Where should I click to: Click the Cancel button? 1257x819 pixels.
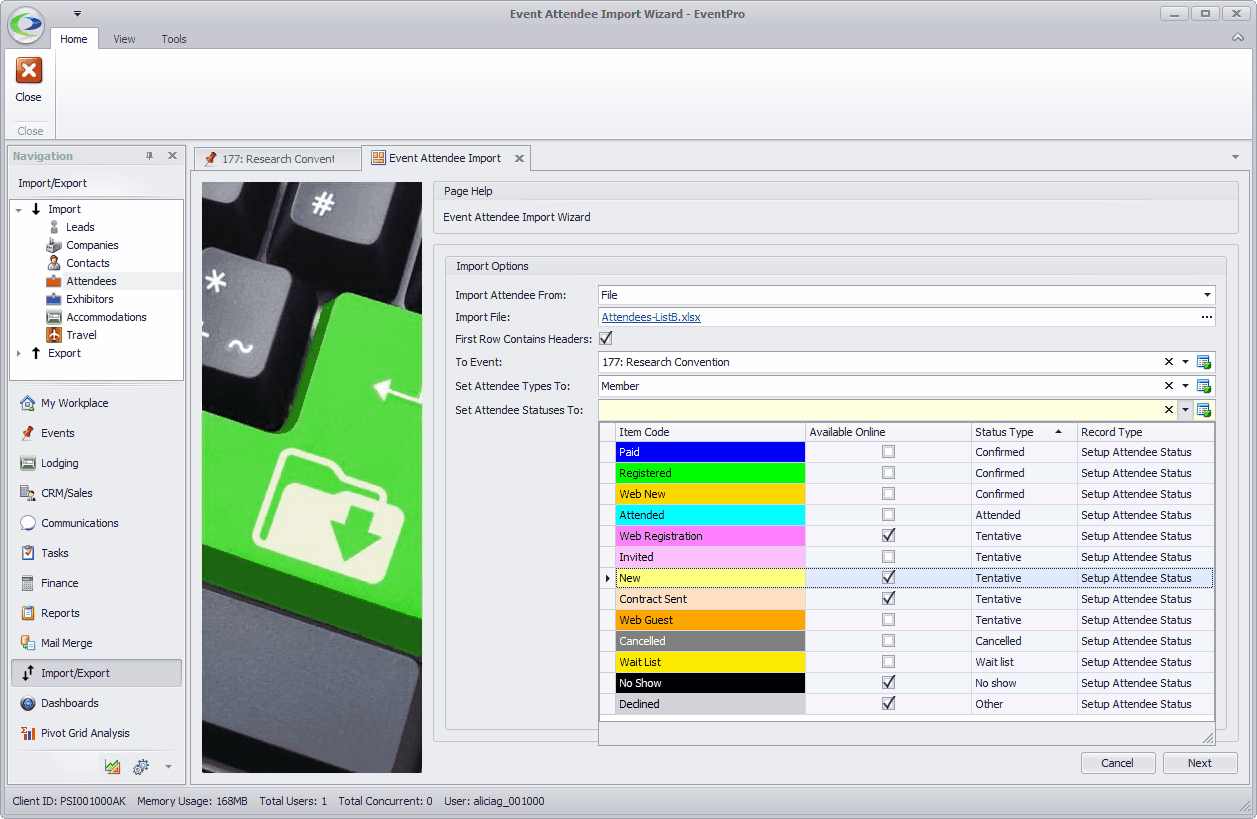pyautogui.click(x=1118, y=763)
